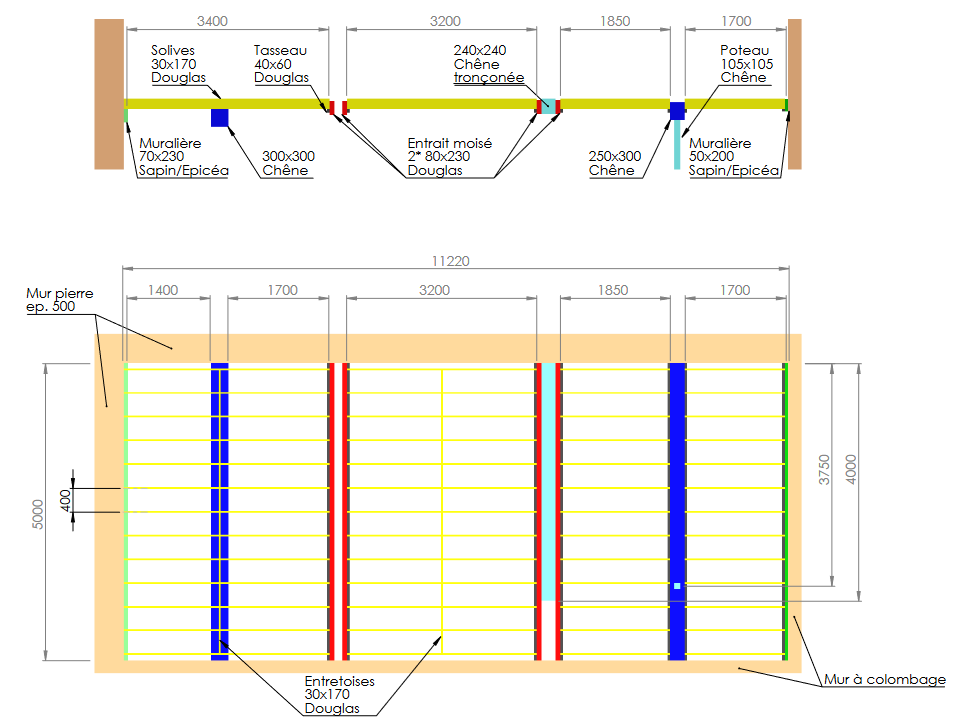Select the vertical 4000 dimension
The image size is (967, 717).
(851, 470)
